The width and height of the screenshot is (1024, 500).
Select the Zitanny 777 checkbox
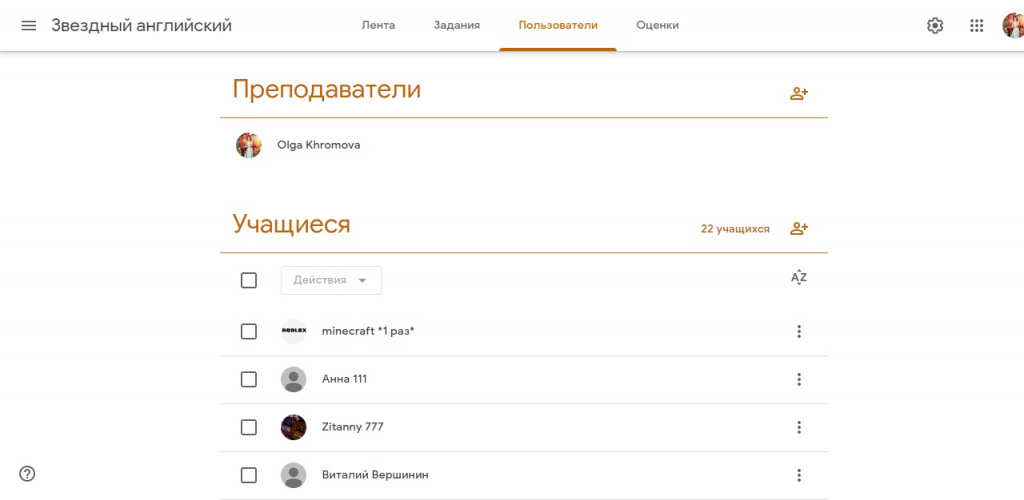[x=249, y=427]
